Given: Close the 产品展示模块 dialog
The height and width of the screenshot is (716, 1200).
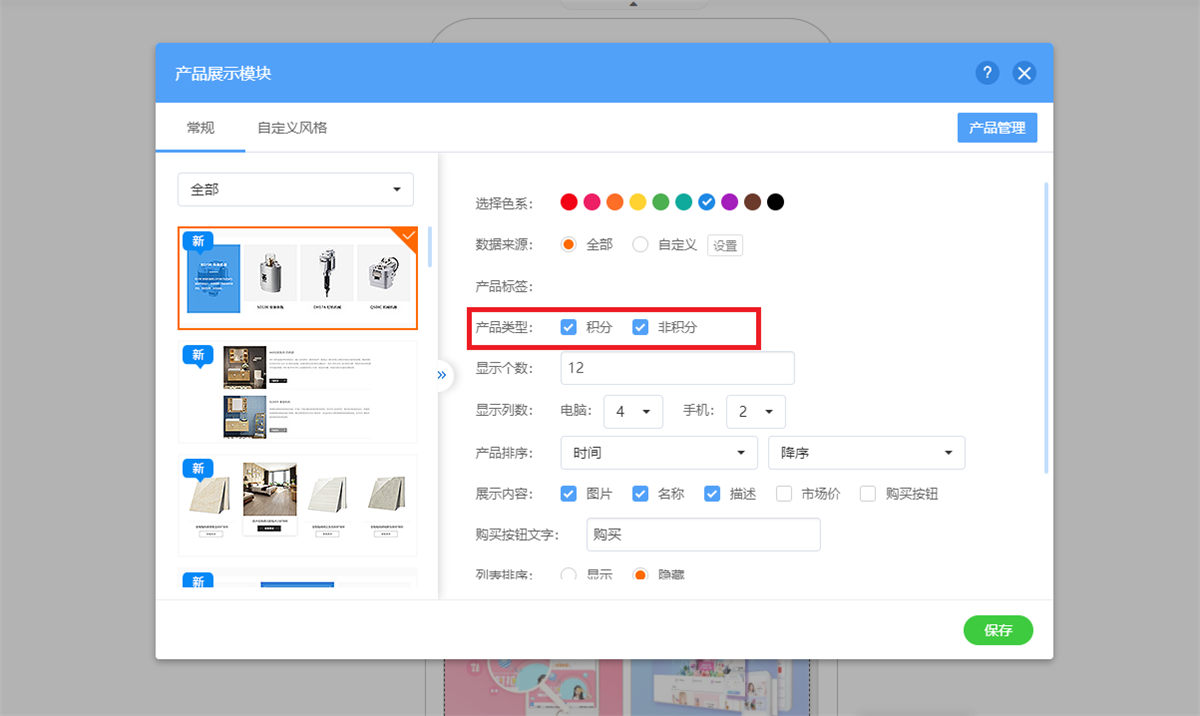Looking at the screenshot, I should (1024, 72).
